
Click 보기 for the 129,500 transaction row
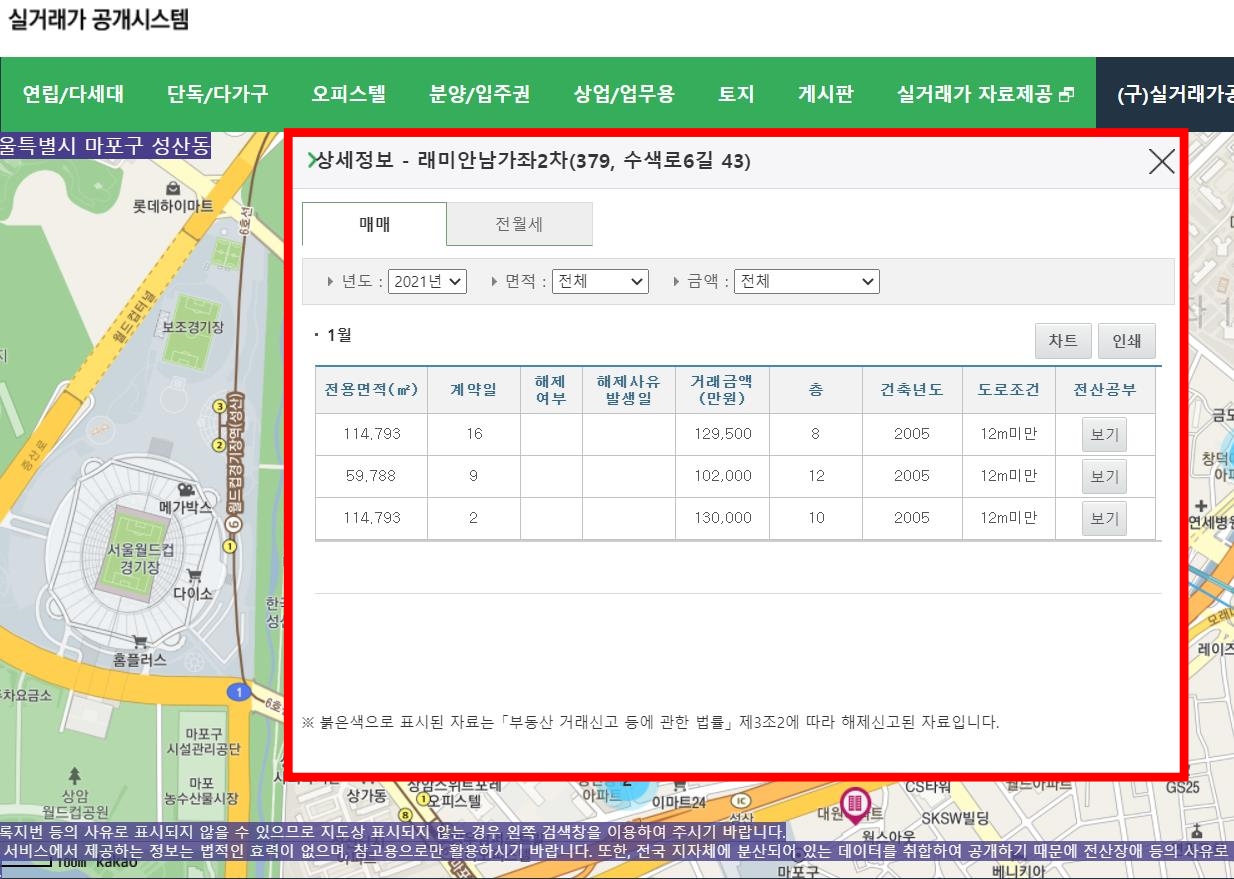point(1104,435)
